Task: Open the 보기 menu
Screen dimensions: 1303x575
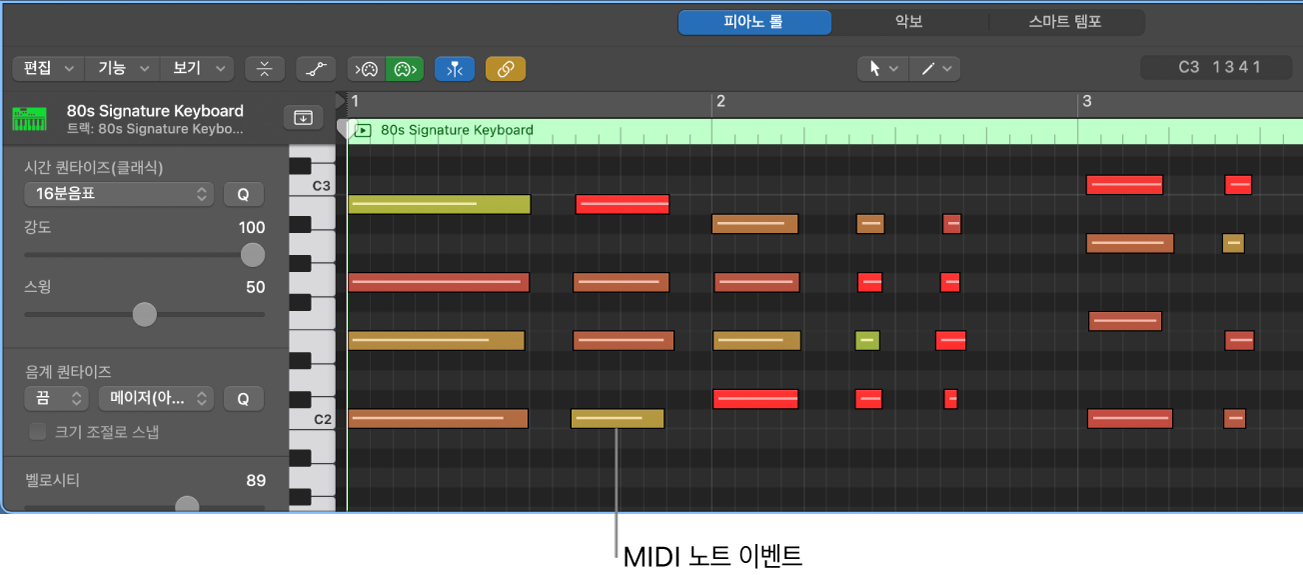Action: 197,68
